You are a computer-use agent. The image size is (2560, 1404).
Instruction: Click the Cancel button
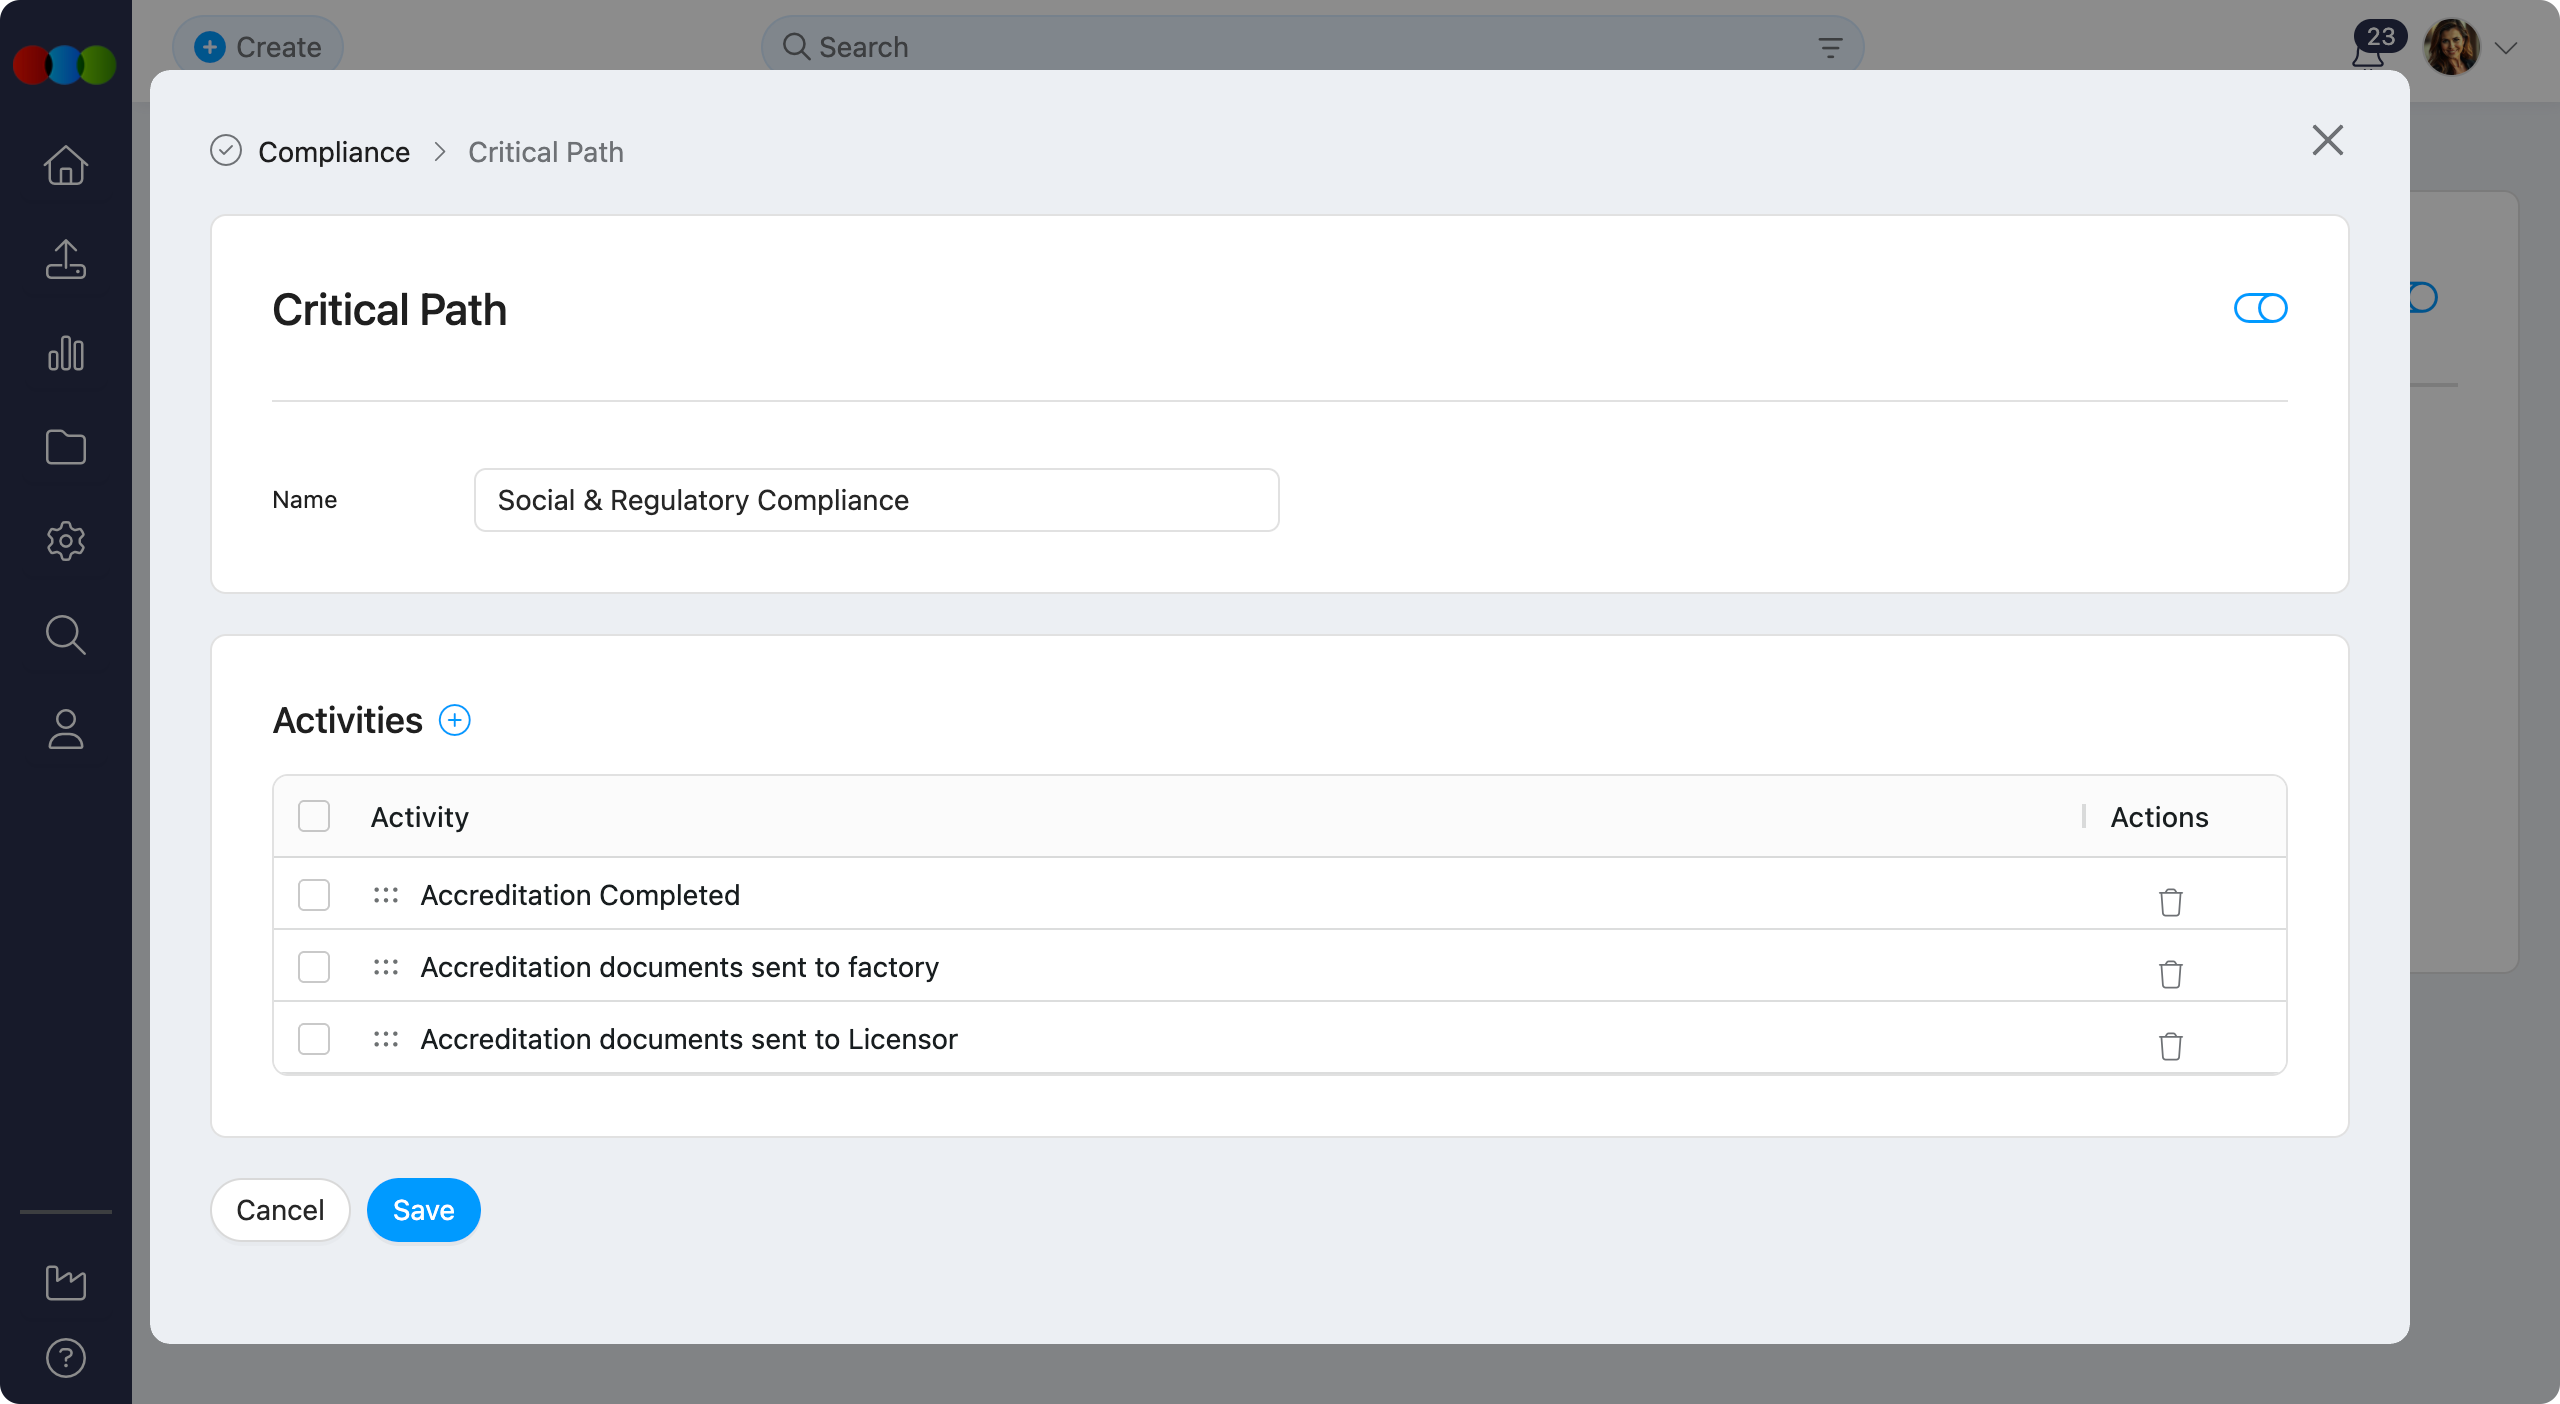coord(280,1210)
